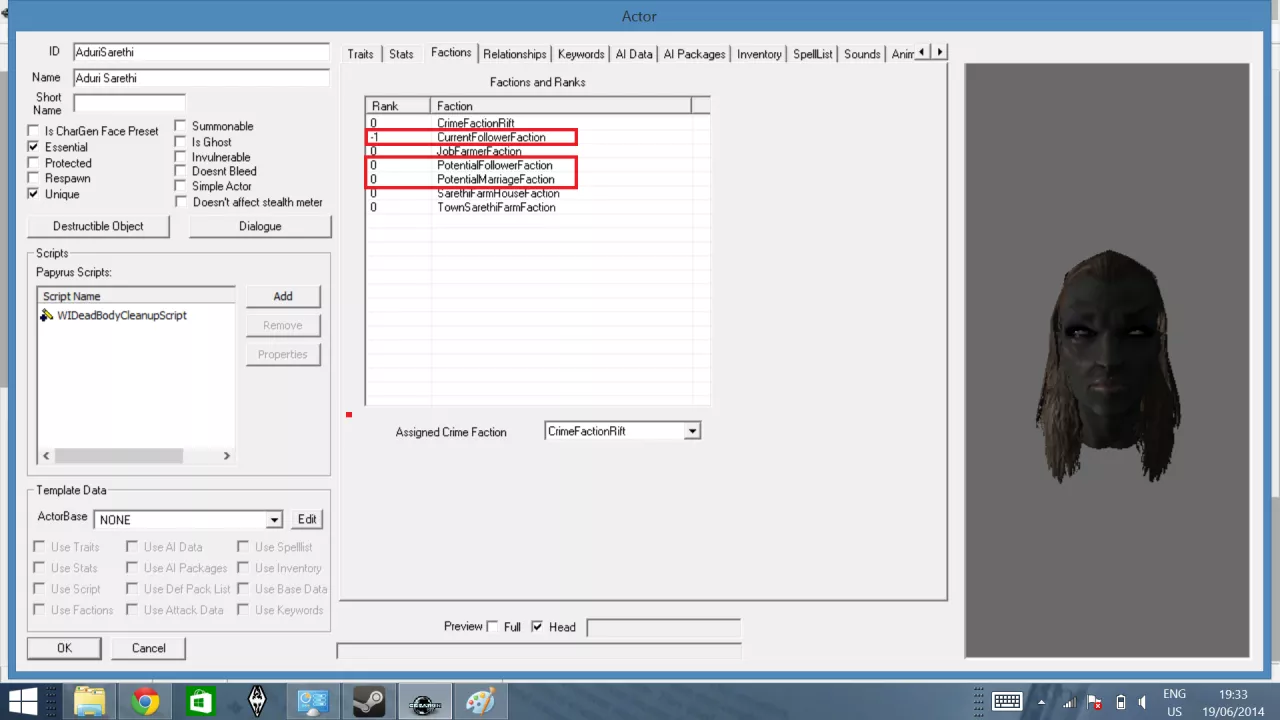Enable the Summonable checkbox
This screenshot has height=720, width=1280.
point(181,126)
